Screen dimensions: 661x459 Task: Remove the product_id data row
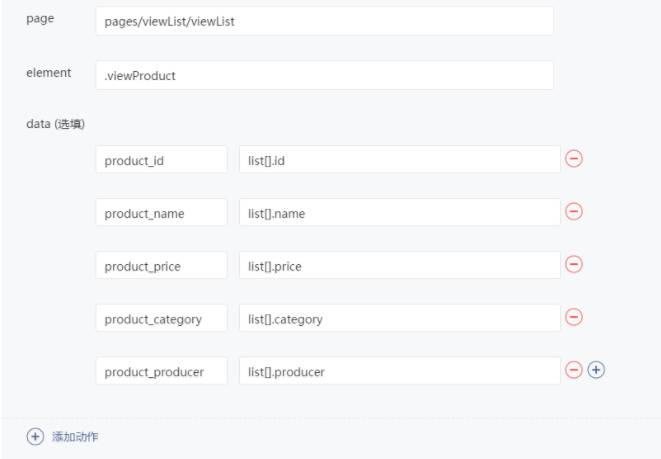(574, 159)
